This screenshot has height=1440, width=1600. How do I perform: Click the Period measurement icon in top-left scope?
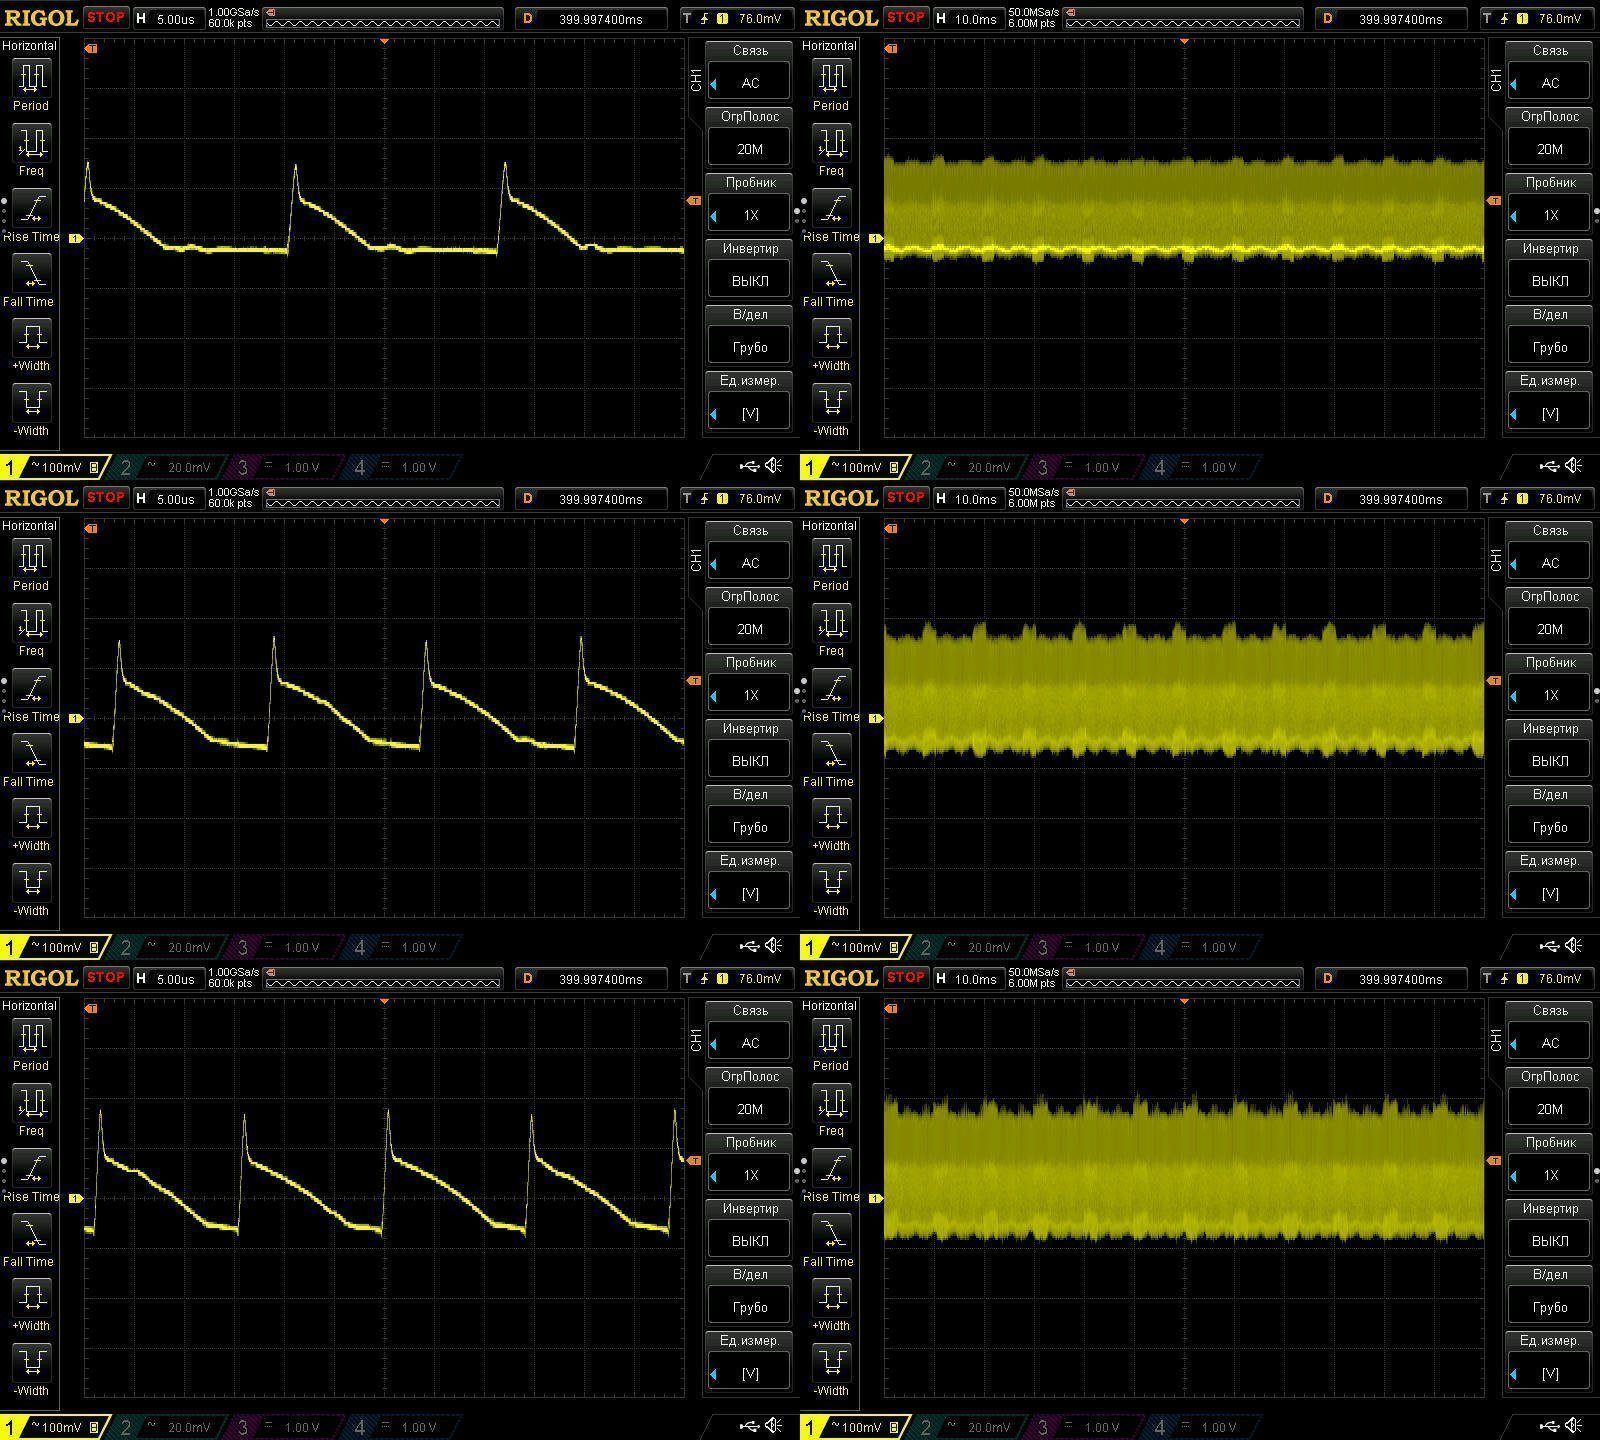point(31,78)
